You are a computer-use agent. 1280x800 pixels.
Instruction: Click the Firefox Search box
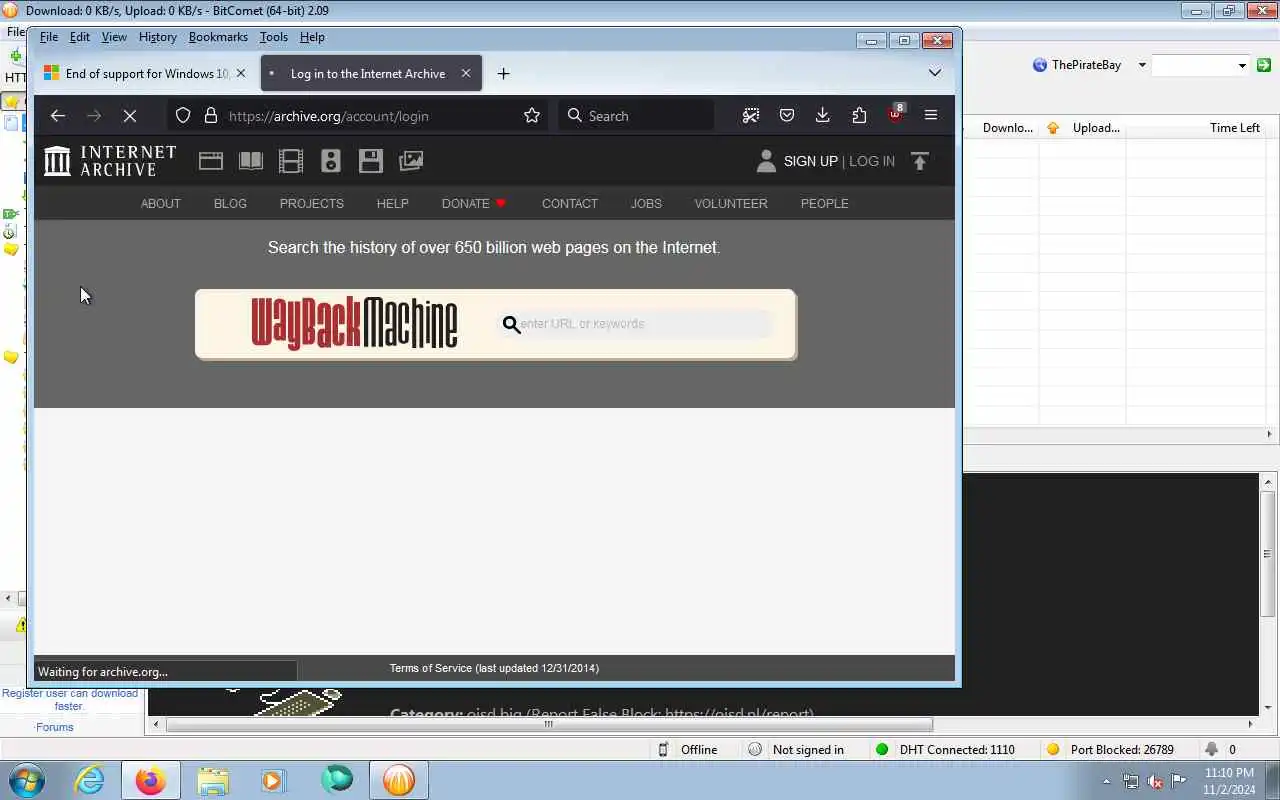(636, 116)
